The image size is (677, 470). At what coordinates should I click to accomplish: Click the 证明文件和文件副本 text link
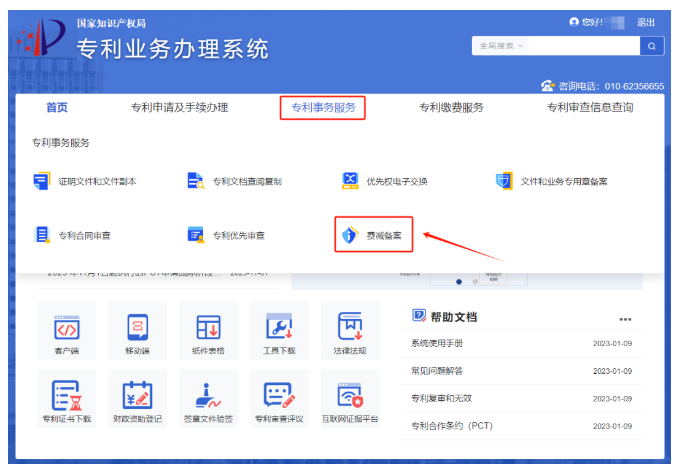point(97,181)
